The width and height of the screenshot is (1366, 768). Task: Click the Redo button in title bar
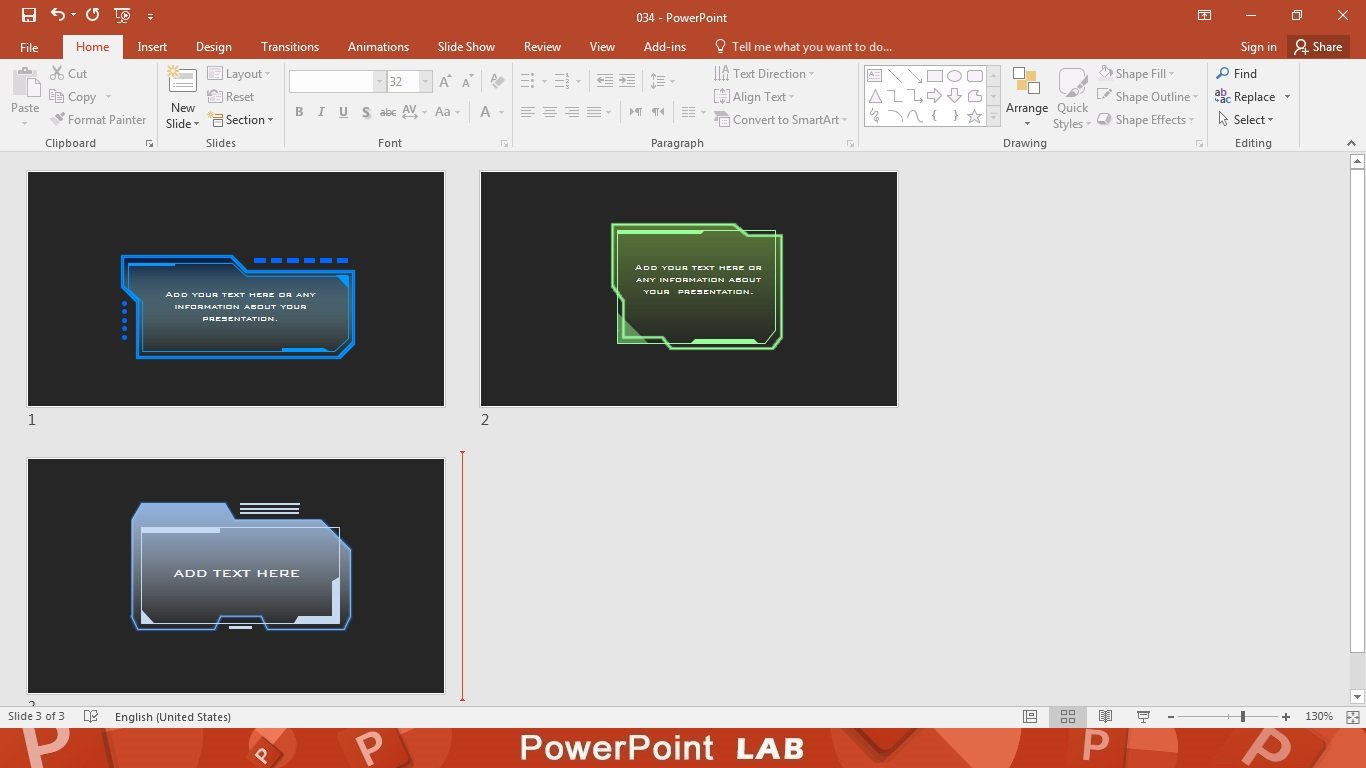tap(93, 16)
